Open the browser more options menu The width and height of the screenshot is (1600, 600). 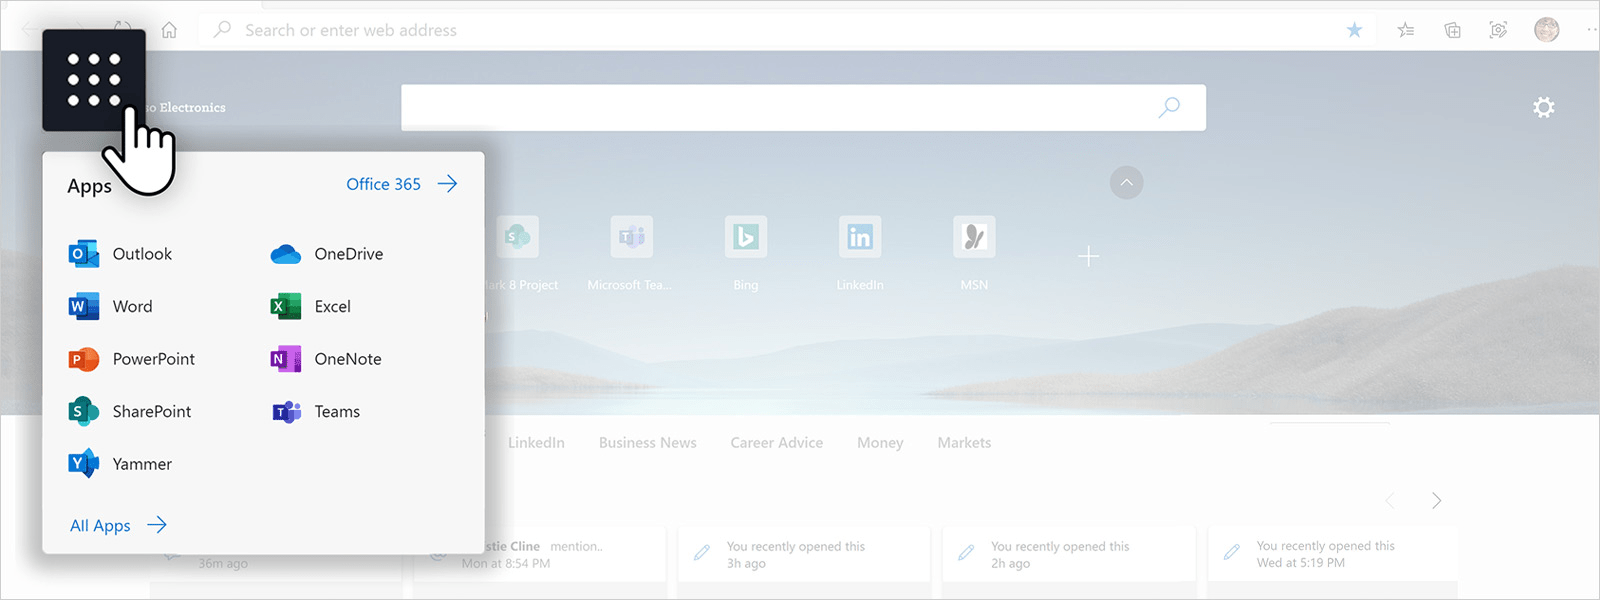click(x=1591, y=30)
